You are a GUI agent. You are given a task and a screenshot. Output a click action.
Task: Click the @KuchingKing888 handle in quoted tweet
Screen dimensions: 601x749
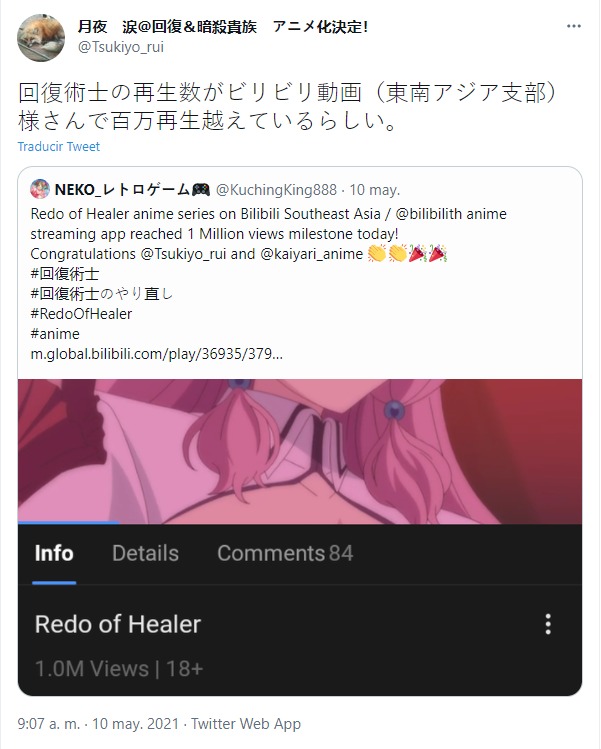[x=277, y=190]
